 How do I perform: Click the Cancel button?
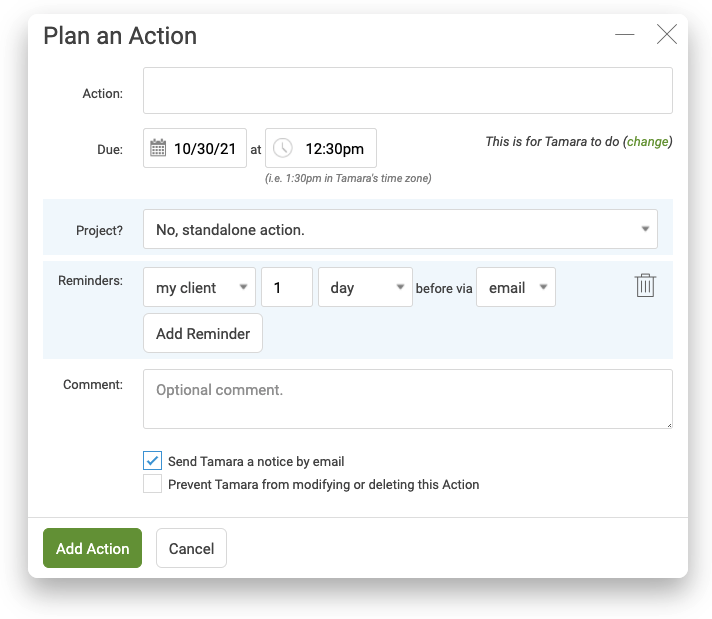point(191,548)
